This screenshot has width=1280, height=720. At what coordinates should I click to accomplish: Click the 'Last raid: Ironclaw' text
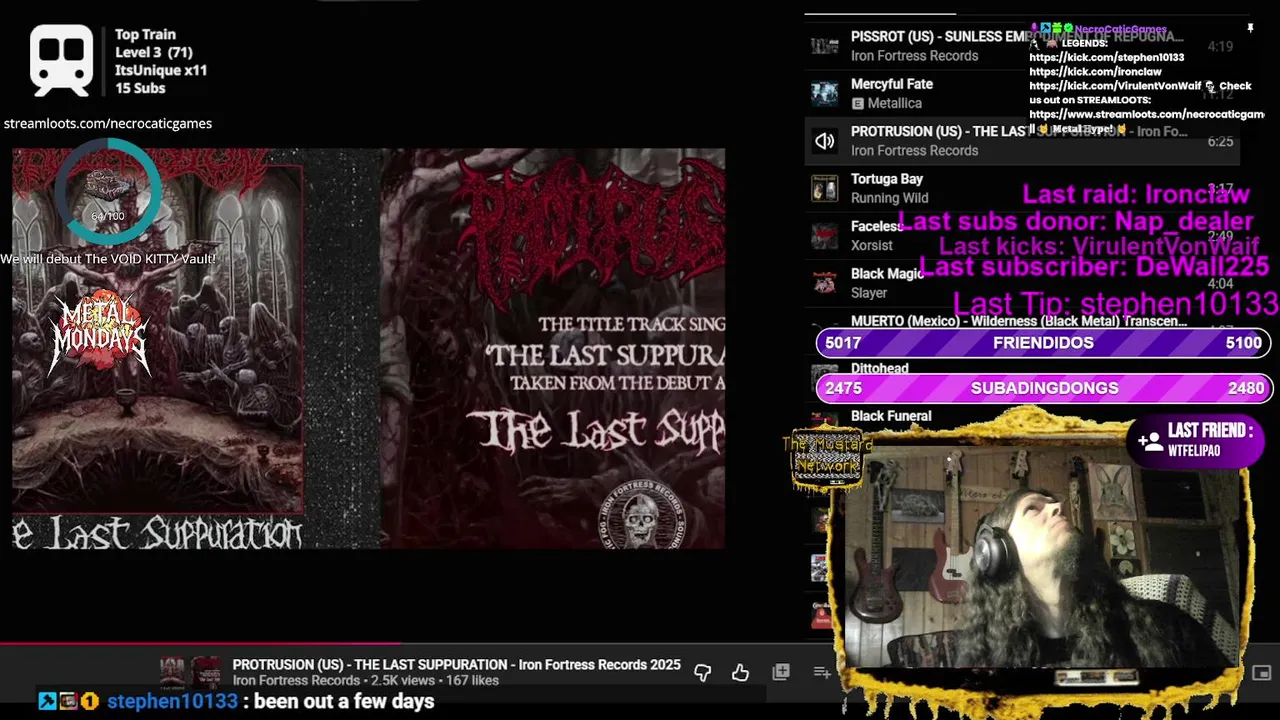point(1136,194)
